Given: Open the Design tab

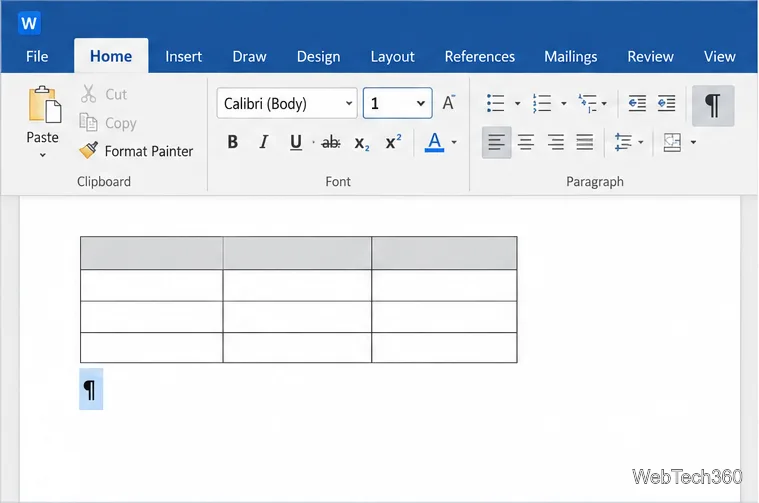Looking at the screenshot, I should pos(319,57).
